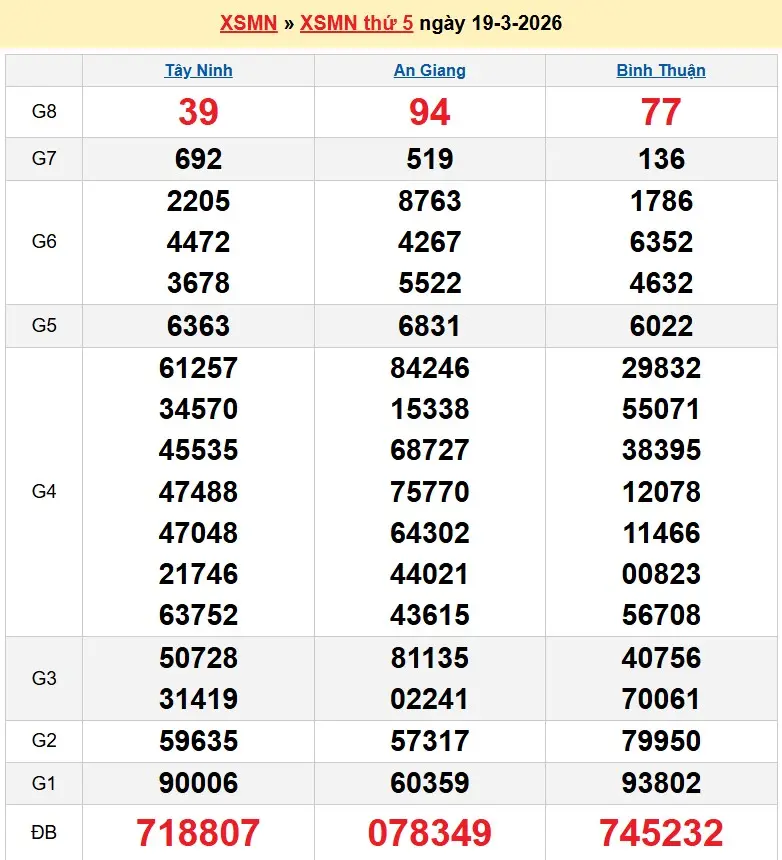Open the Tây Ninh province link

(198, 70)
